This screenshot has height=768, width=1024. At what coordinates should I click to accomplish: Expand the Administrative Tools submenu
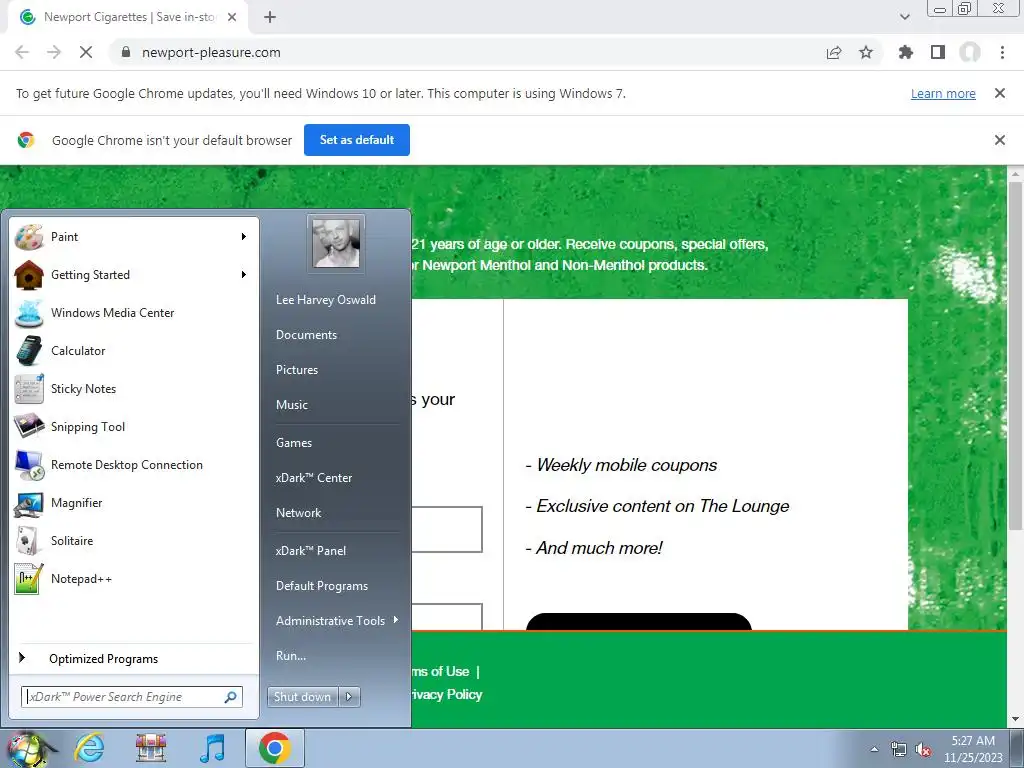coord(395,620)
